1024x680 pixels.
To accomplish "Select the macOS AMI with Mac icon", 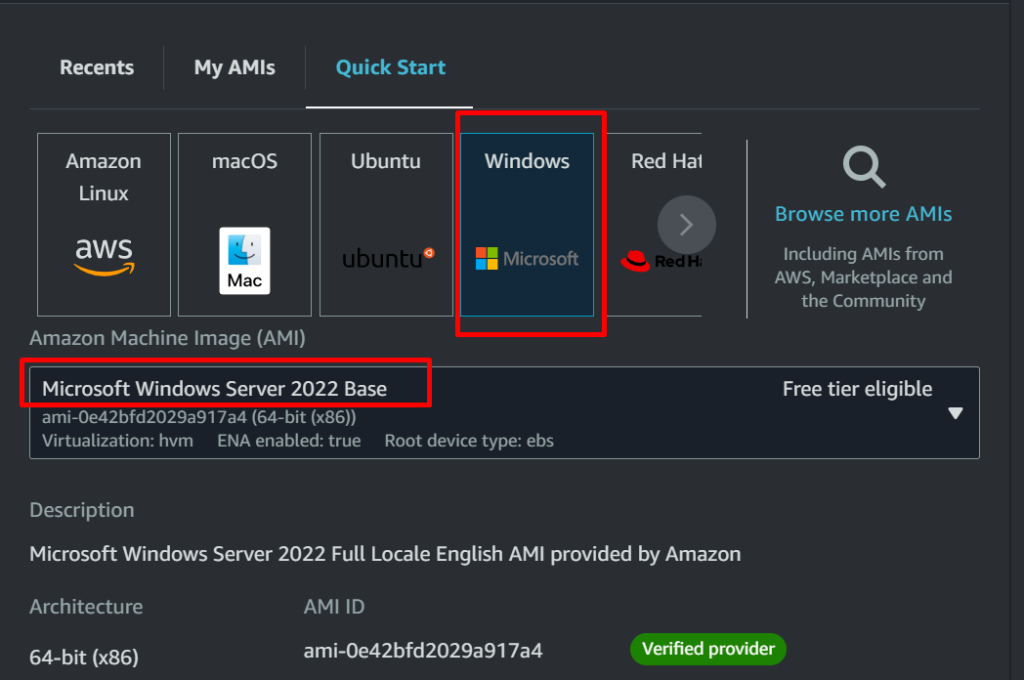I will (x=244, y=222).
